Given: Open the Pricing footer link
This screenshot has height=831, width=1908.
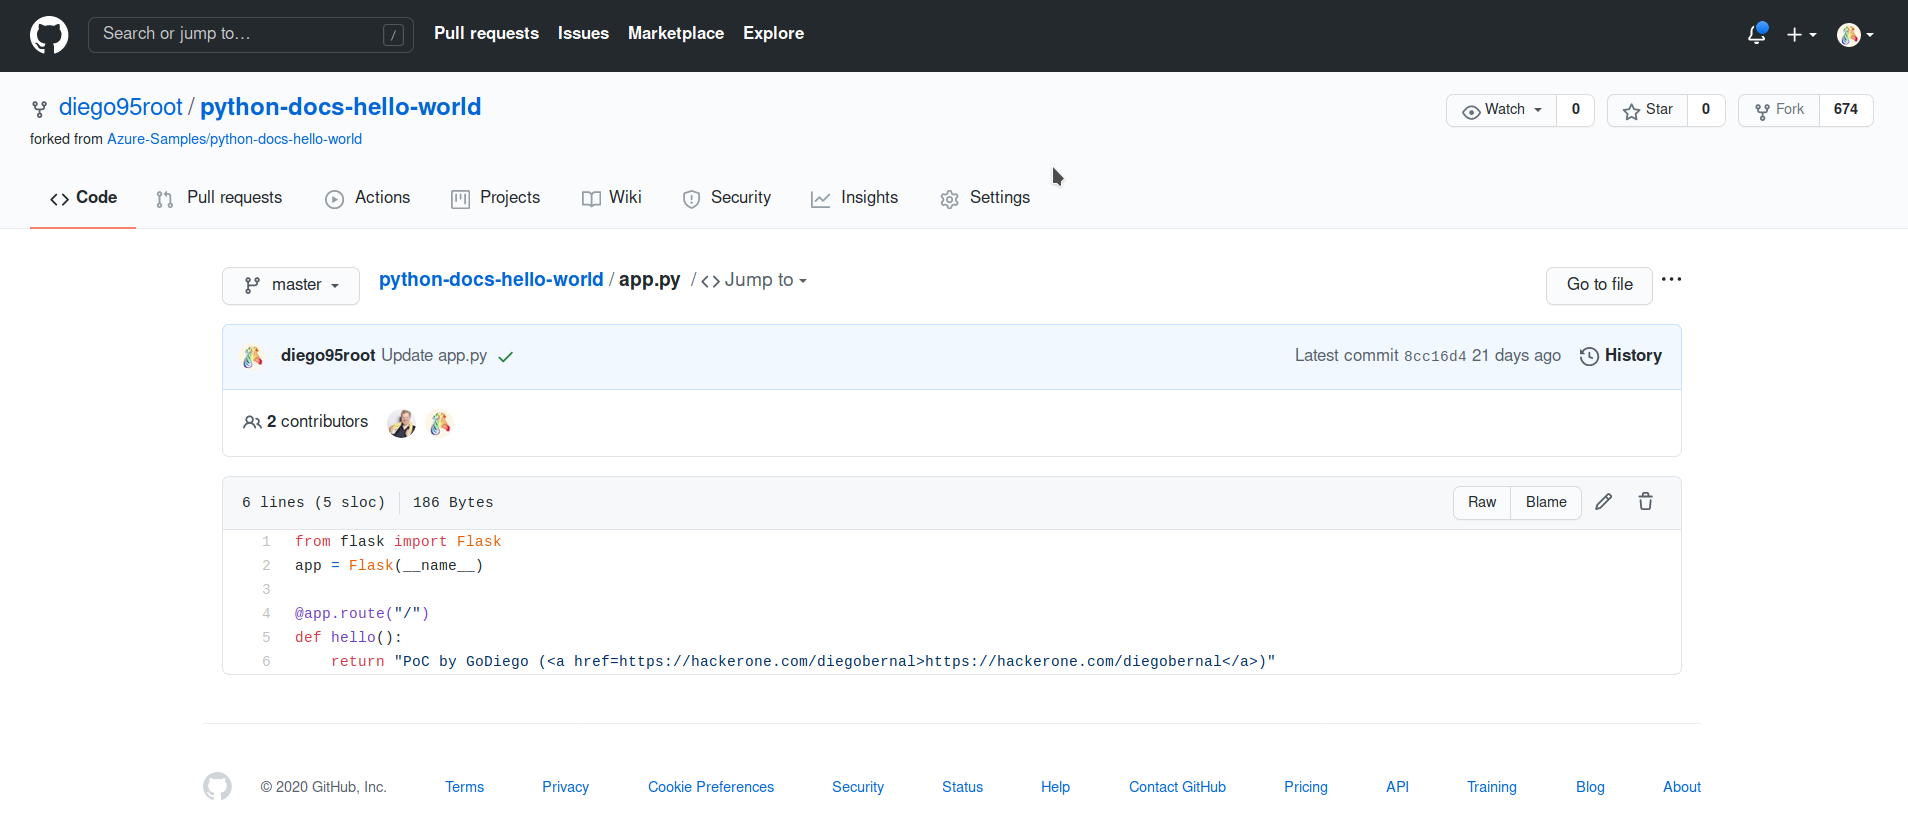Looking at the screenshot, I should click(1306, 787).
